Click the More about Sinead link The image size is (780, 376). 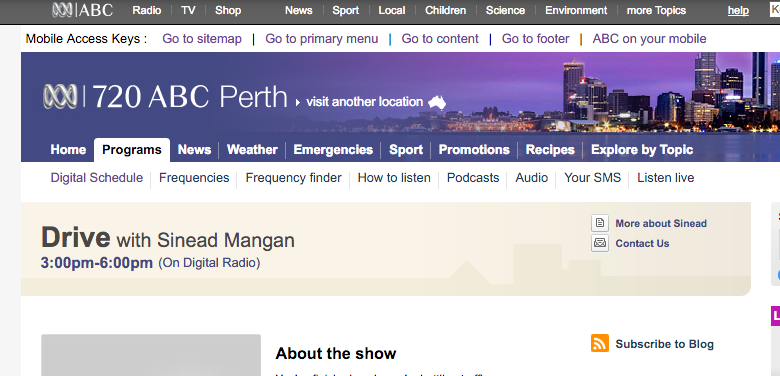[661, 223]
